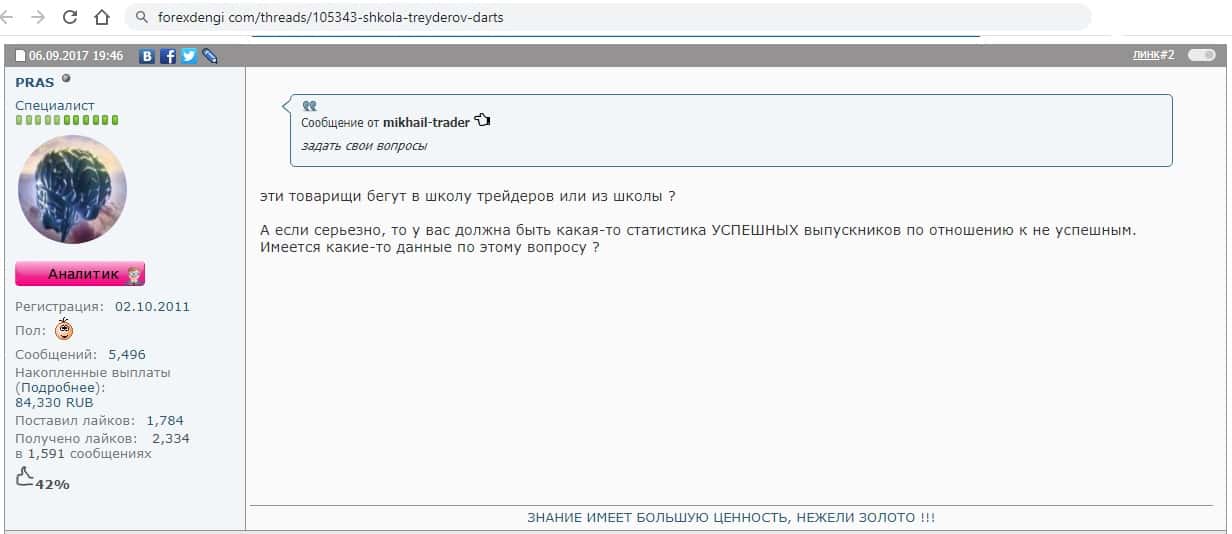Go to browser home page
This screenshot has height=534, width=1232.
pyautogui.click(x=101, y=17)
